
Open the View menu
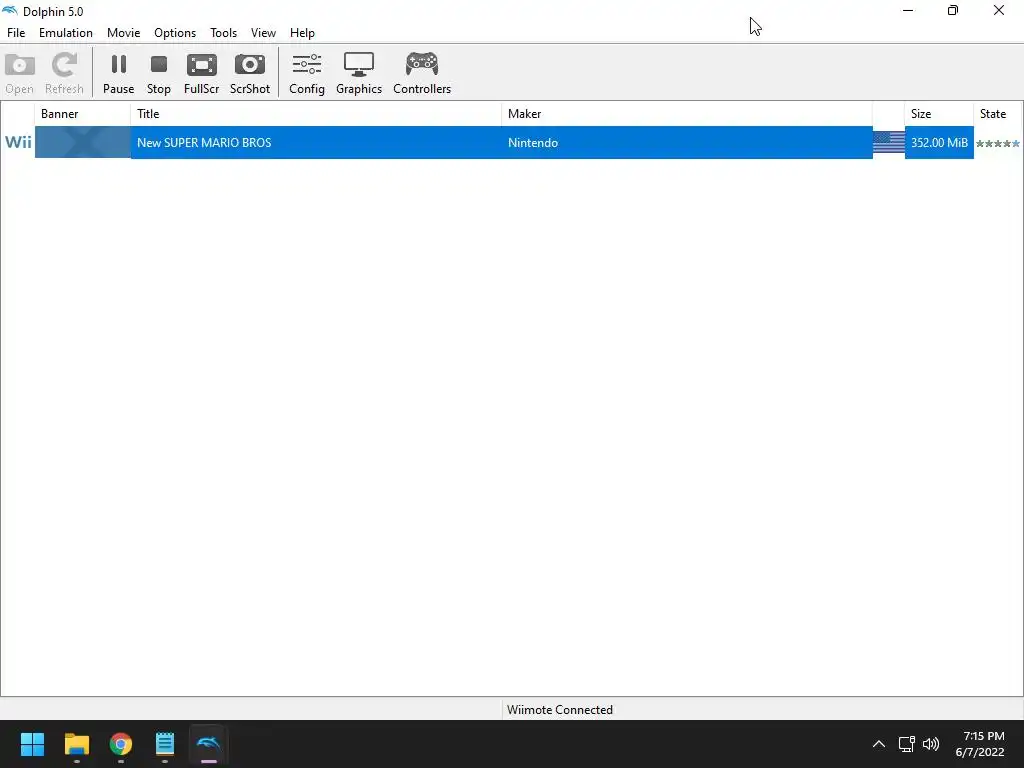tap(263, 33)
